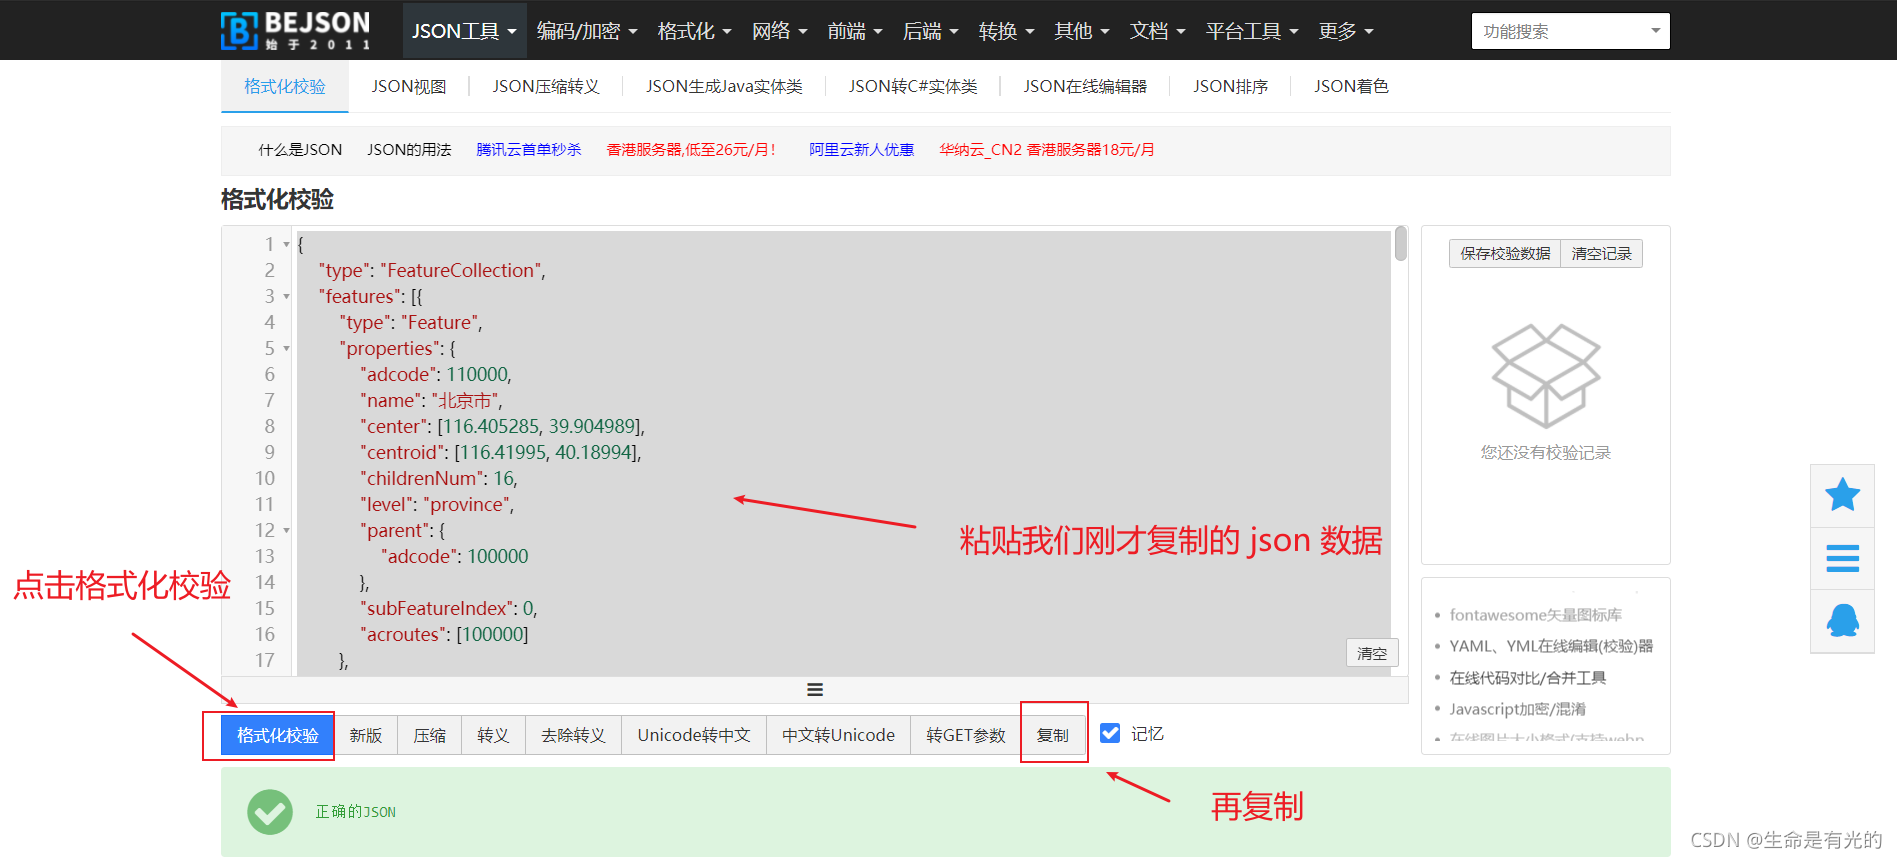The height and width of the screenshot is (858, 1897).
Task: Open the JSON的用法 link
Action: click(x=409, y=149)
